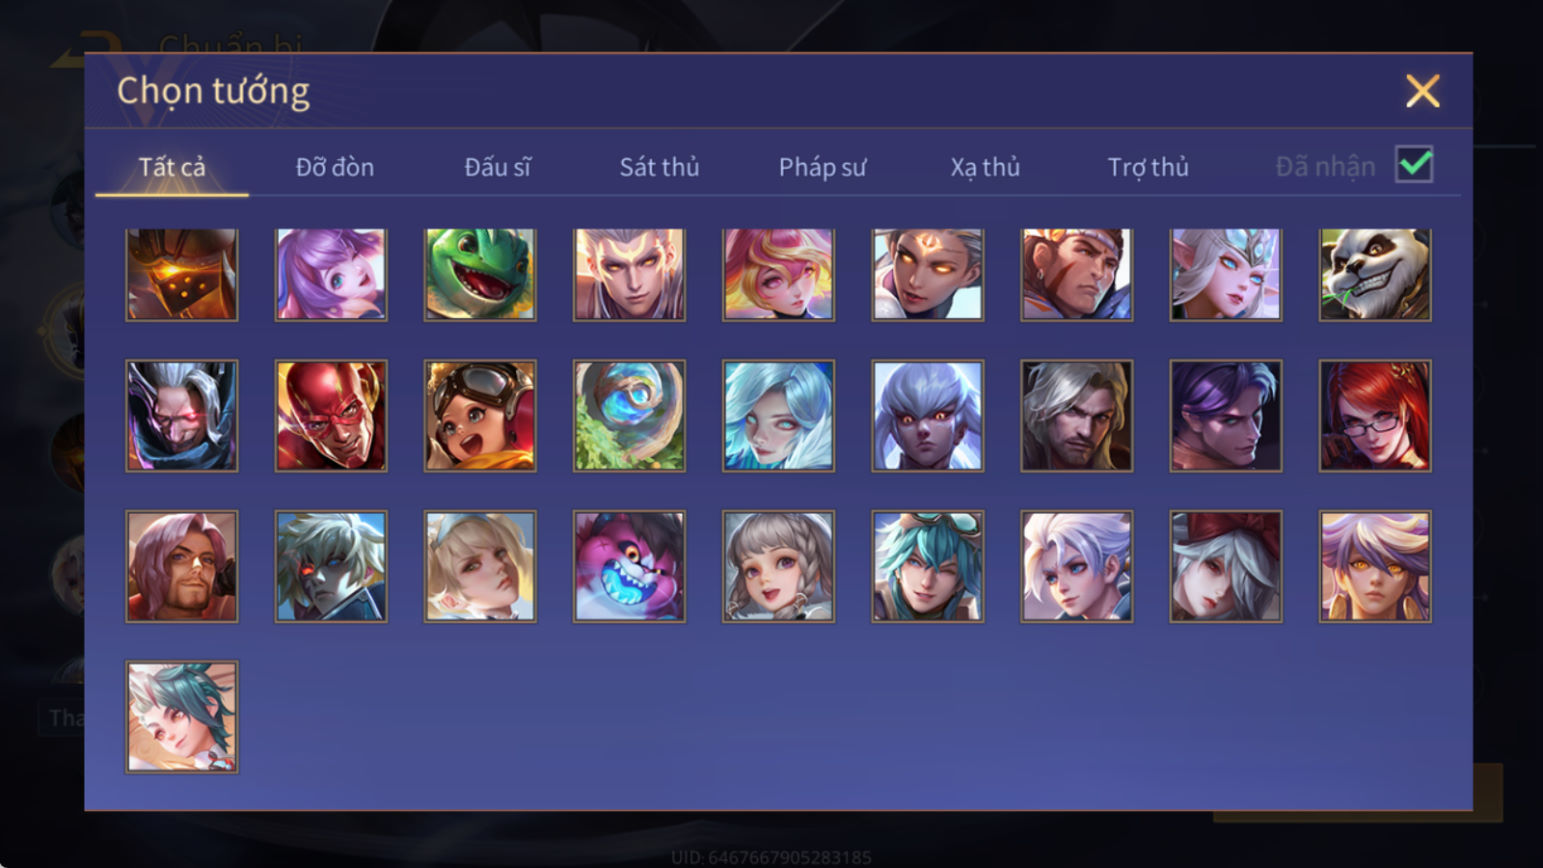Choose the panda hero with bamboo

click(x=1375, y=275)
